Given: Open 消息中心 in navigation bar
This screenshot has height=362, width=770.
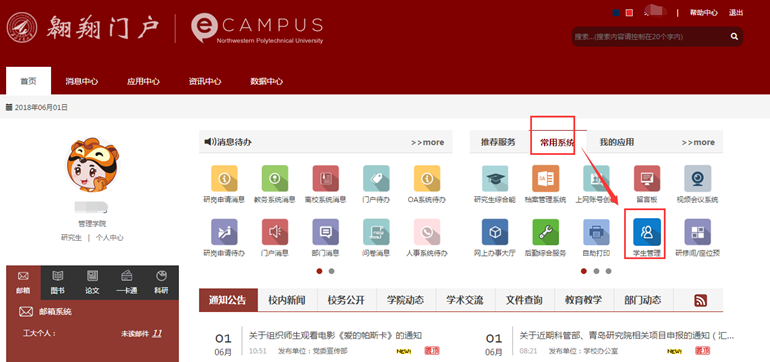Looking at the screenshot, I should (82, 82).
